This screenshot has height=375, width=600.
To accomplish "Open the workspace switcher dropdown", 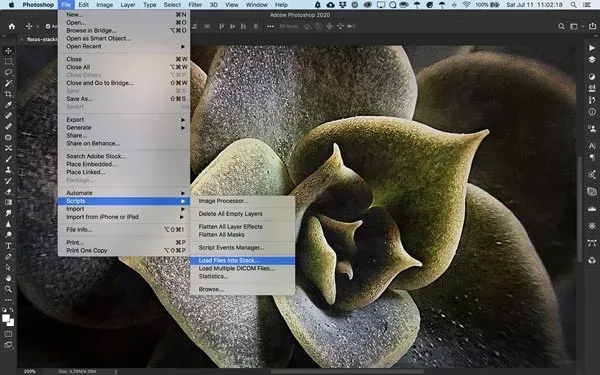I will [x=576, y=26].
